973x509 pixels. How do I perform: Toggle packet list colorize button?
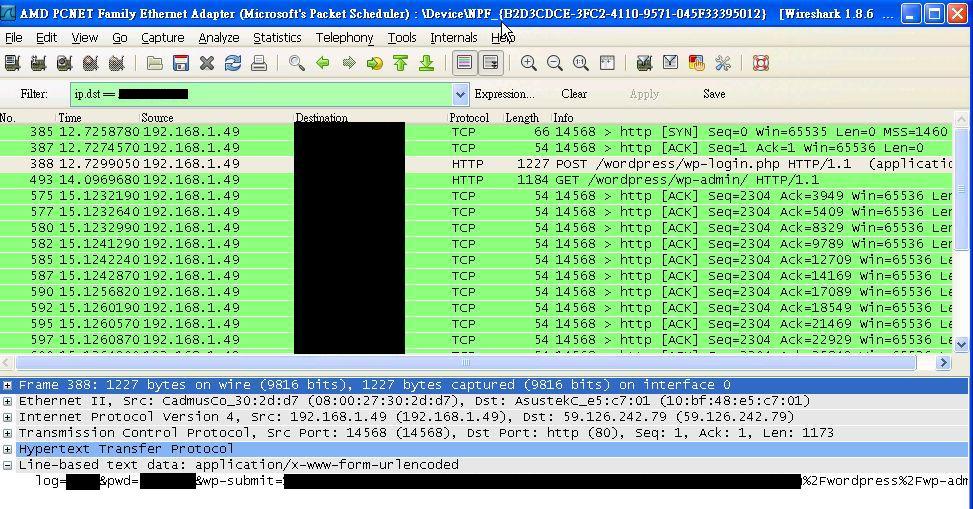(x=464, y=63)
